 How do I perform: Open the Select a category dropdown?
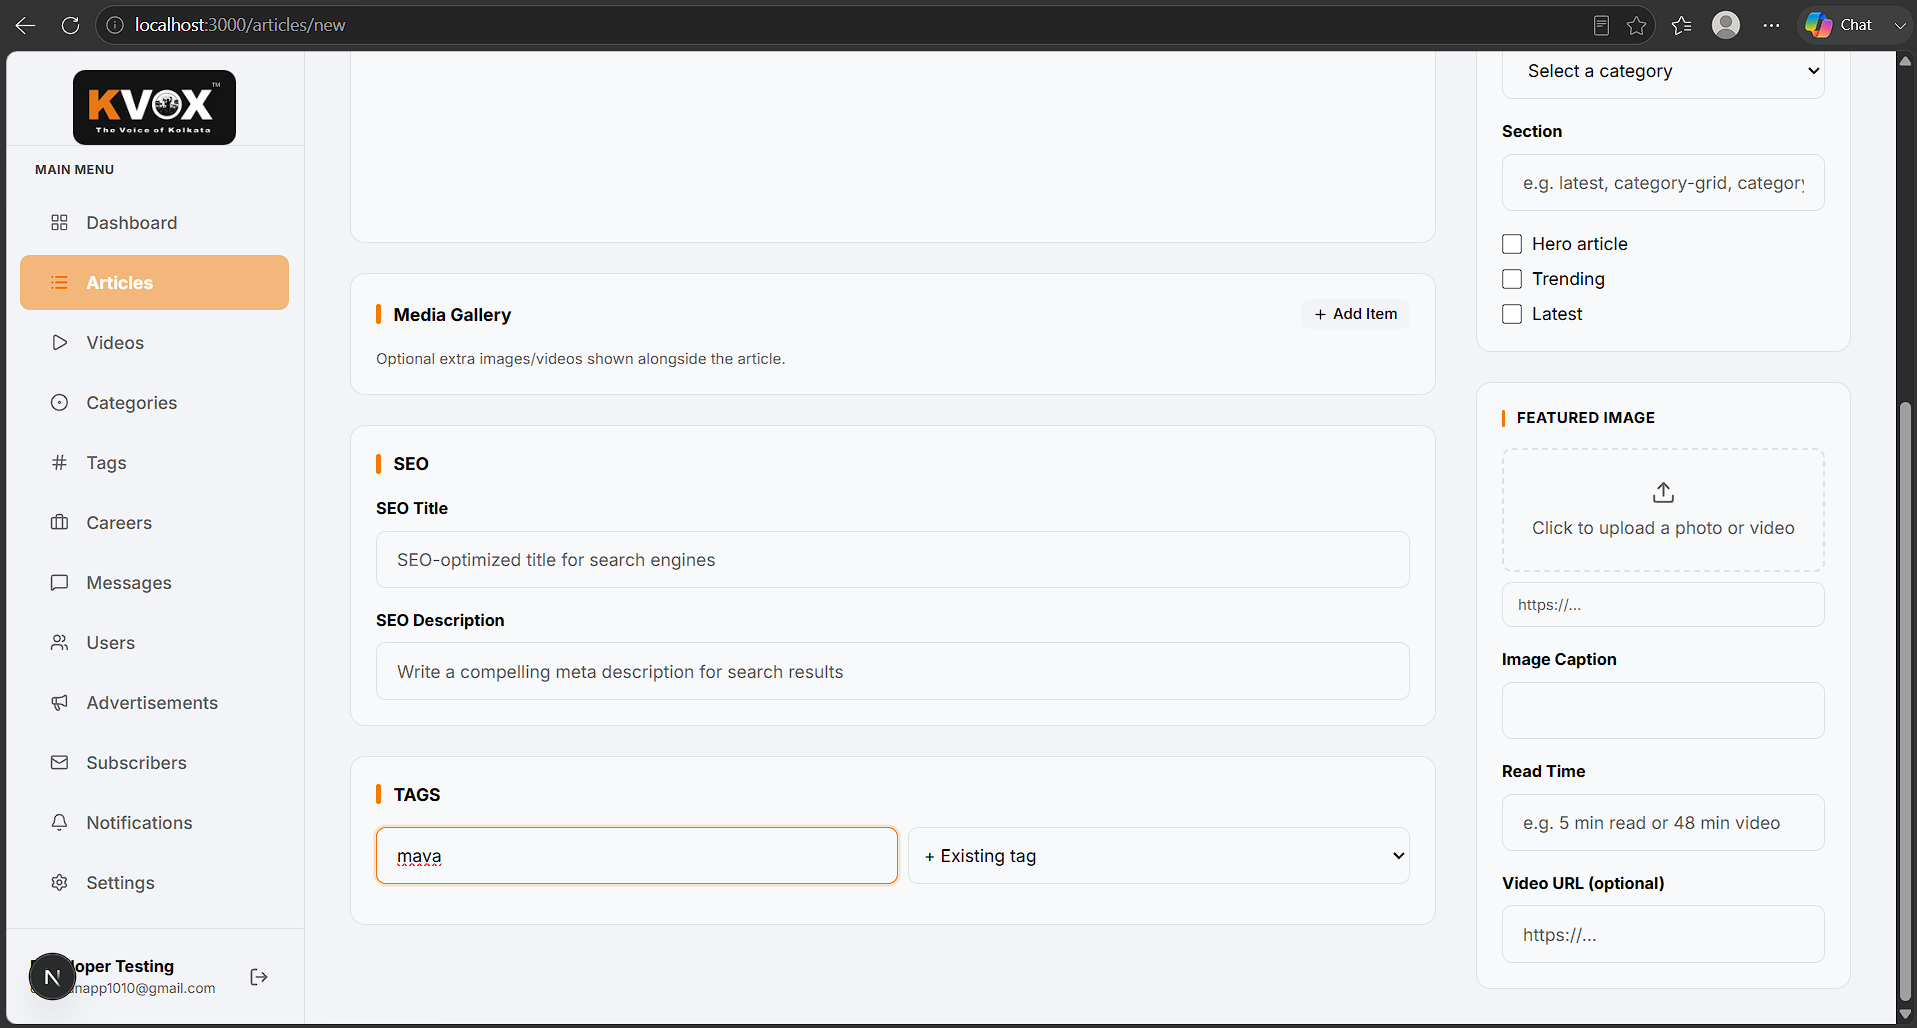click(1663, 71)
